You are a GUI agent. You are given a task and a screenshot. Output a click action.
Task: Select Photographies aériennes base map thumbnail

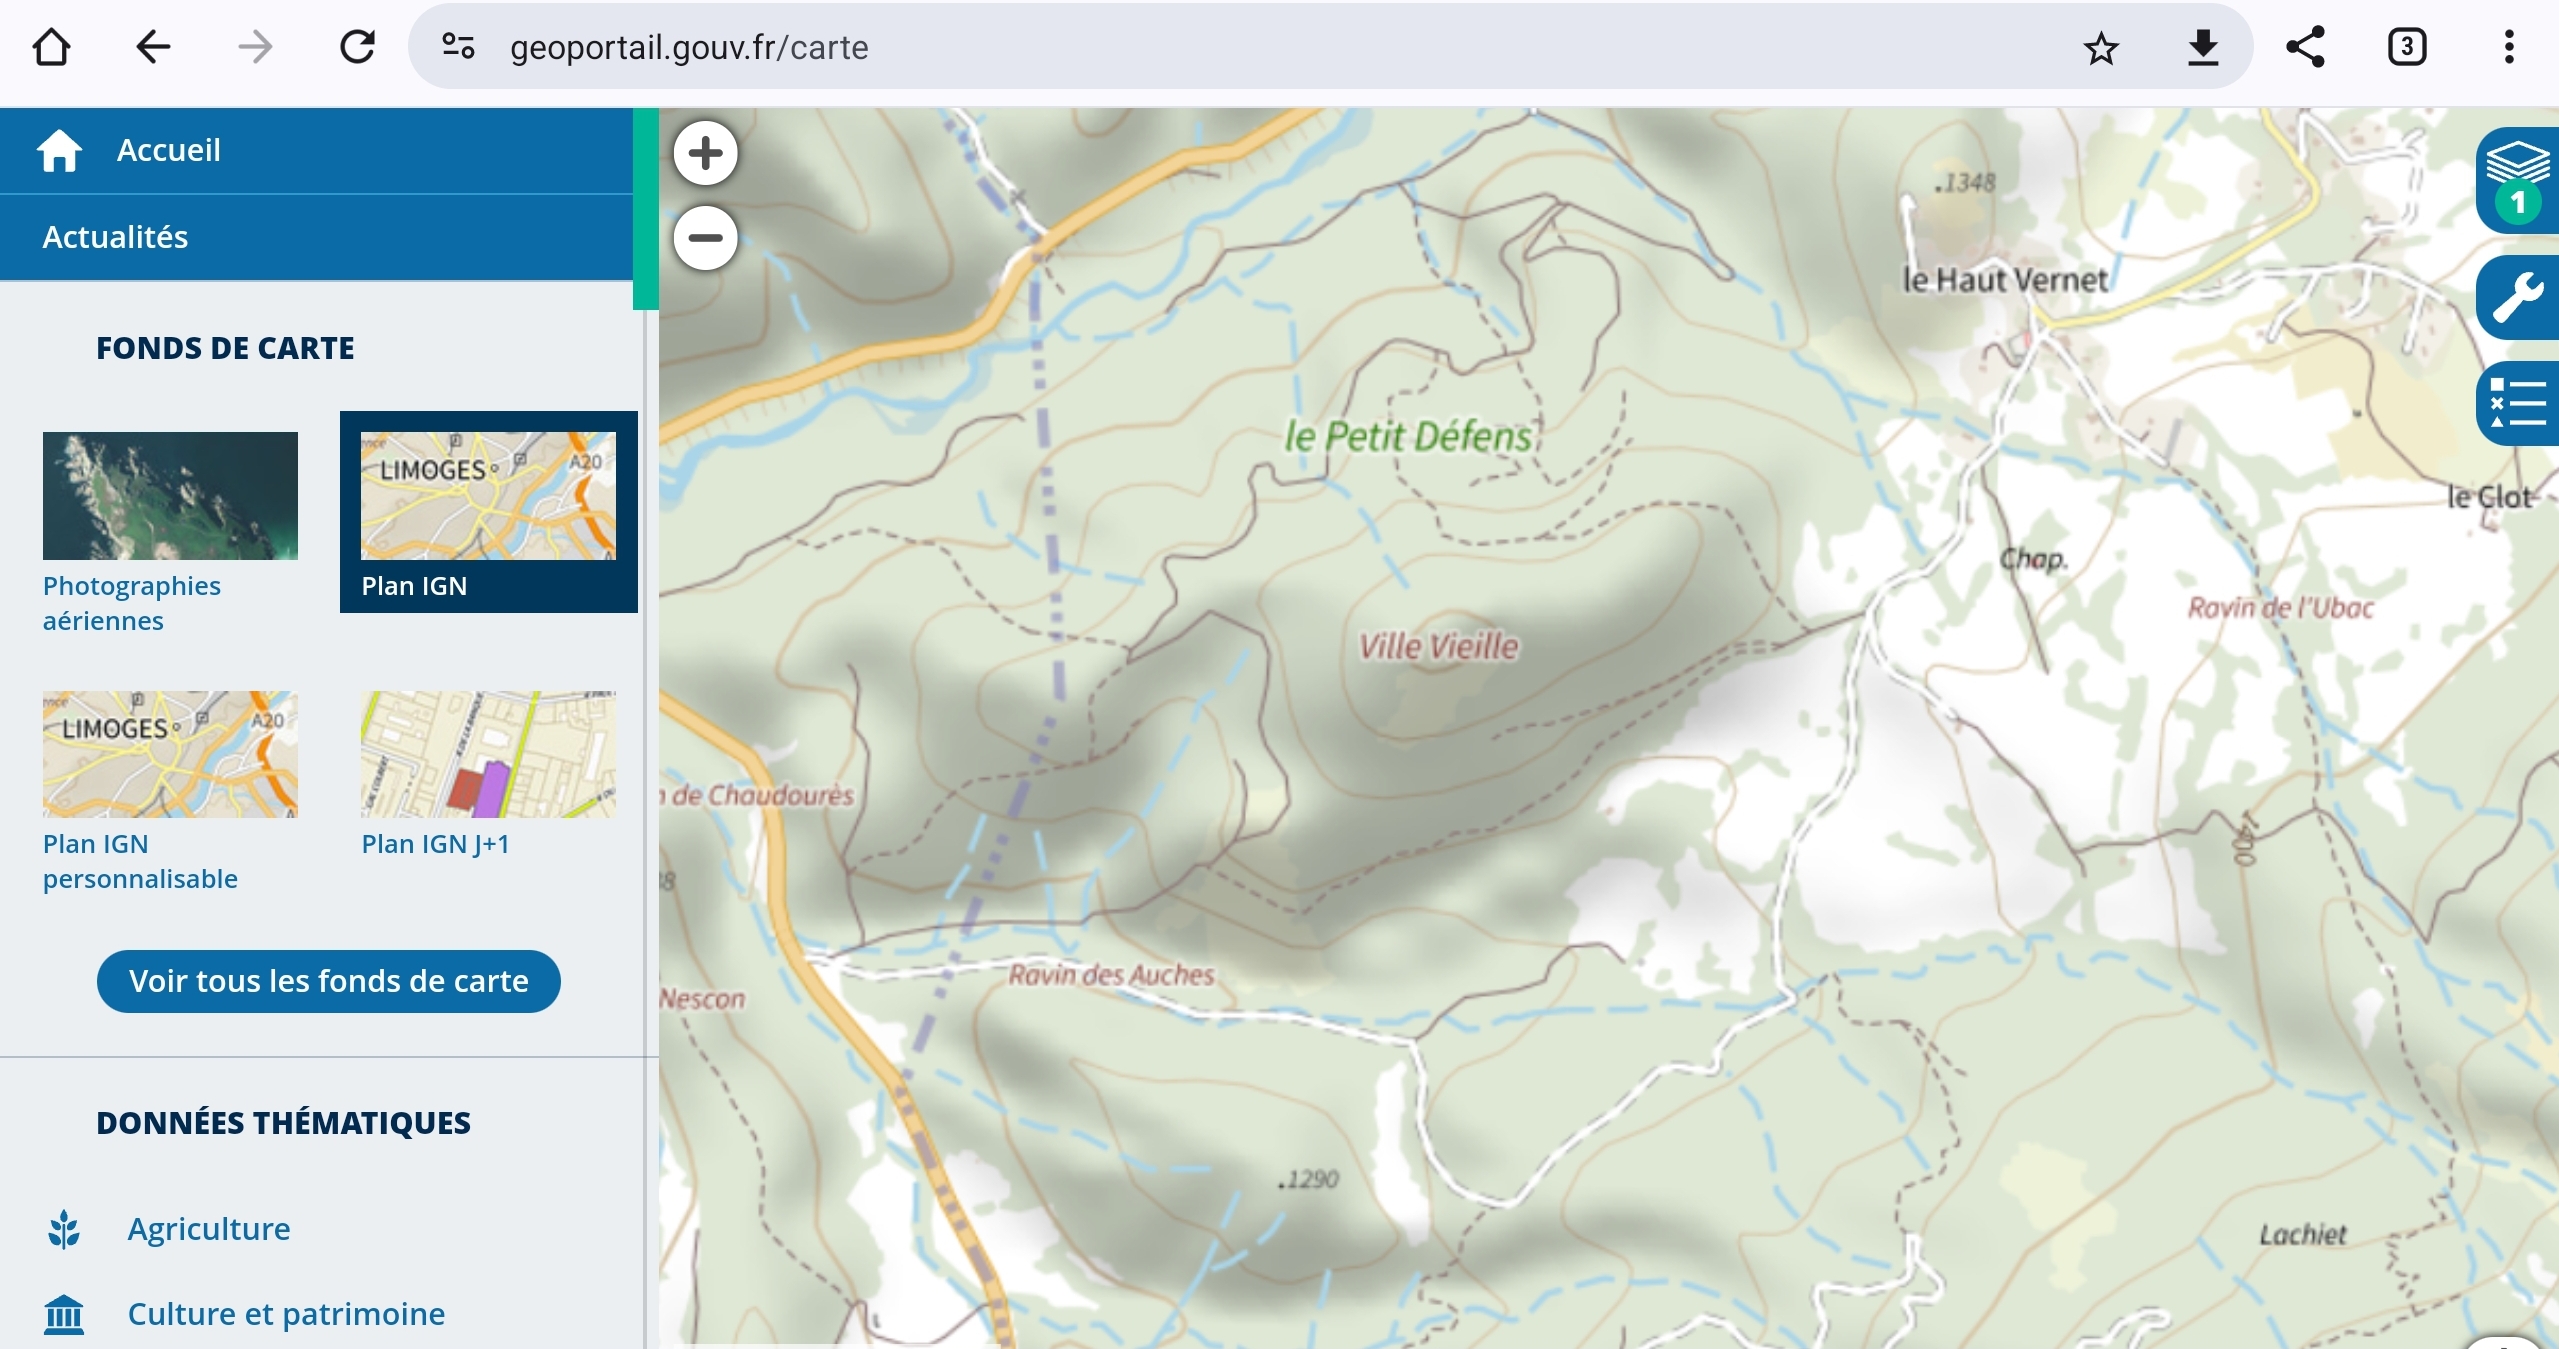170,495
